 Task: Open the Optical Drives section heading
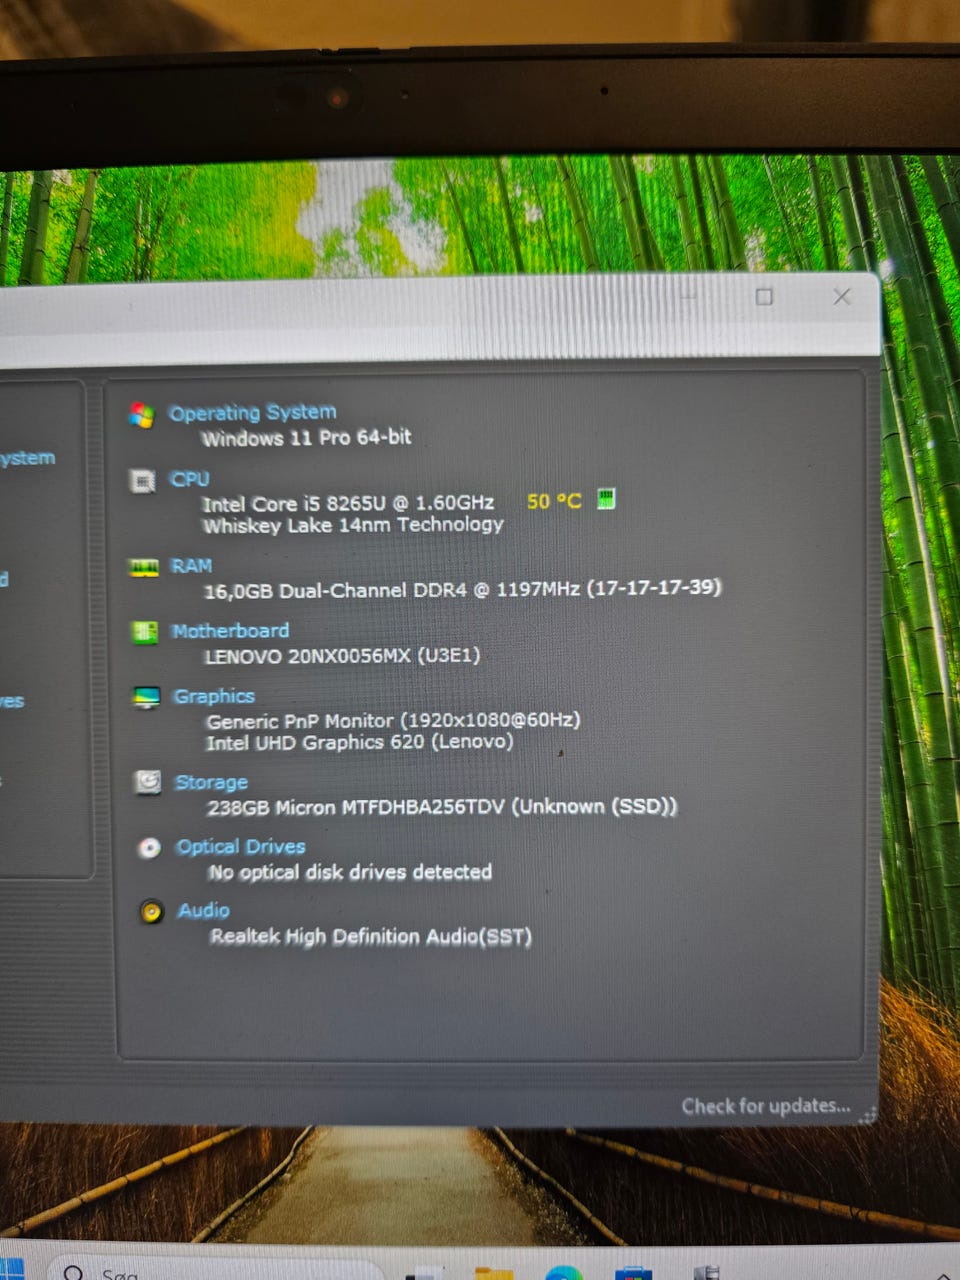(x=241, y=847)
